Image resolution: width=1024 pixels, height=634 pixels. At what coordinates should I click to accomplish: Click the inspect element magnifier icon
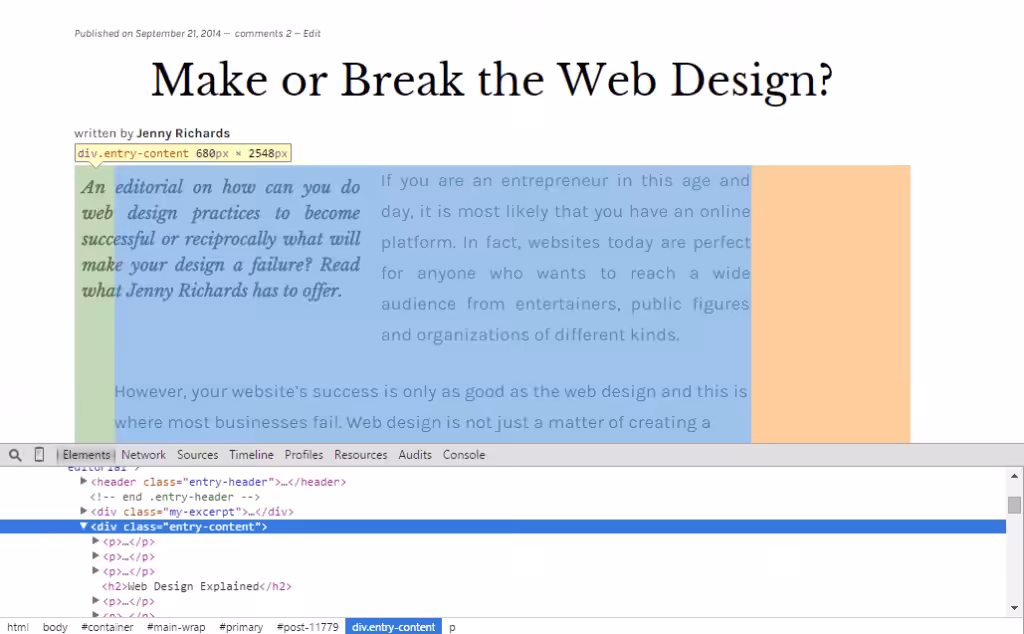pos(15,455)
